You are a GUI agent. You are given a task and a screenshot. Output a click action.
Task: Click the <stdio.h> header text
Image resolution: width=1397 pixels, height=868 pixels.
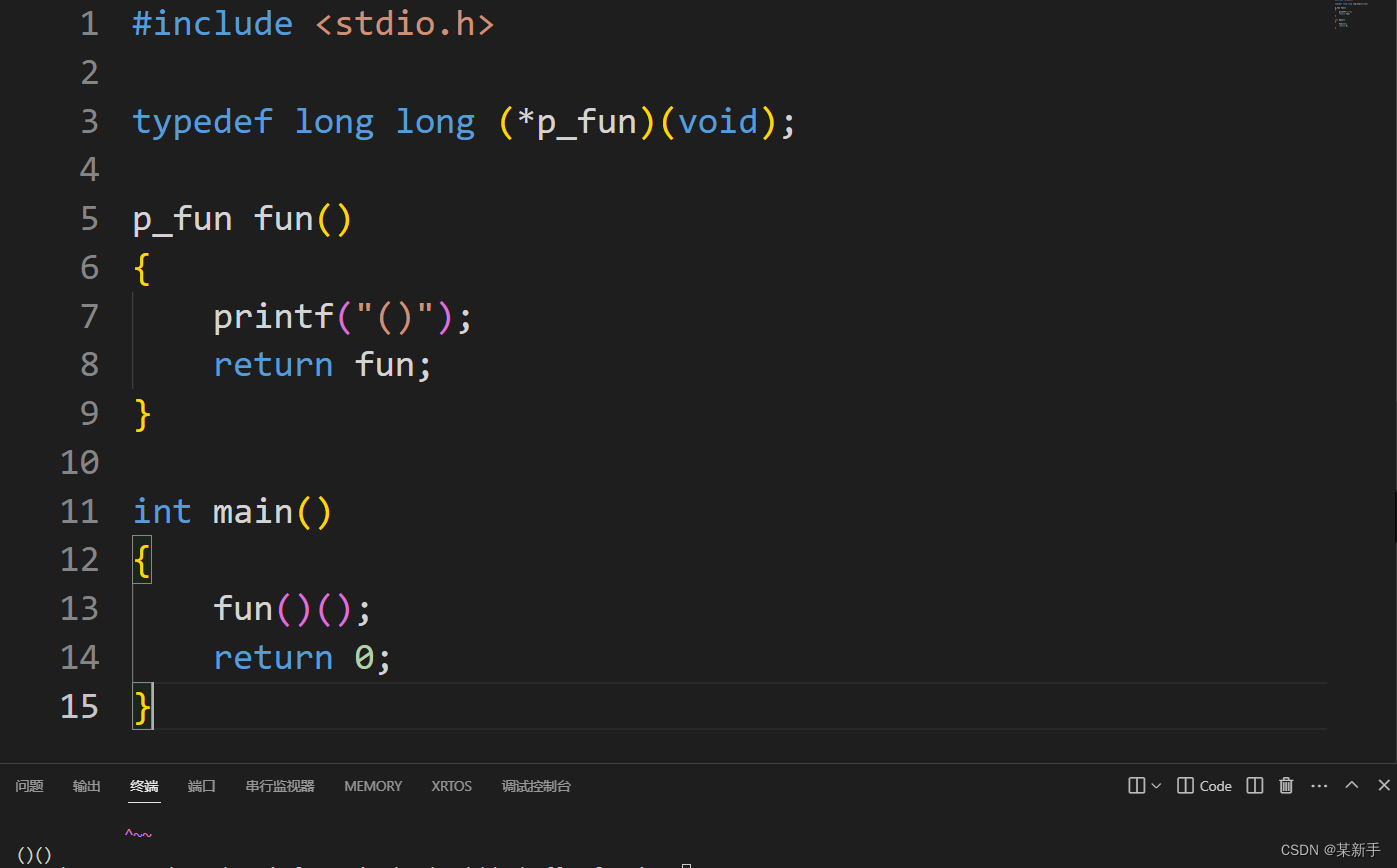[x=404, y=24]
